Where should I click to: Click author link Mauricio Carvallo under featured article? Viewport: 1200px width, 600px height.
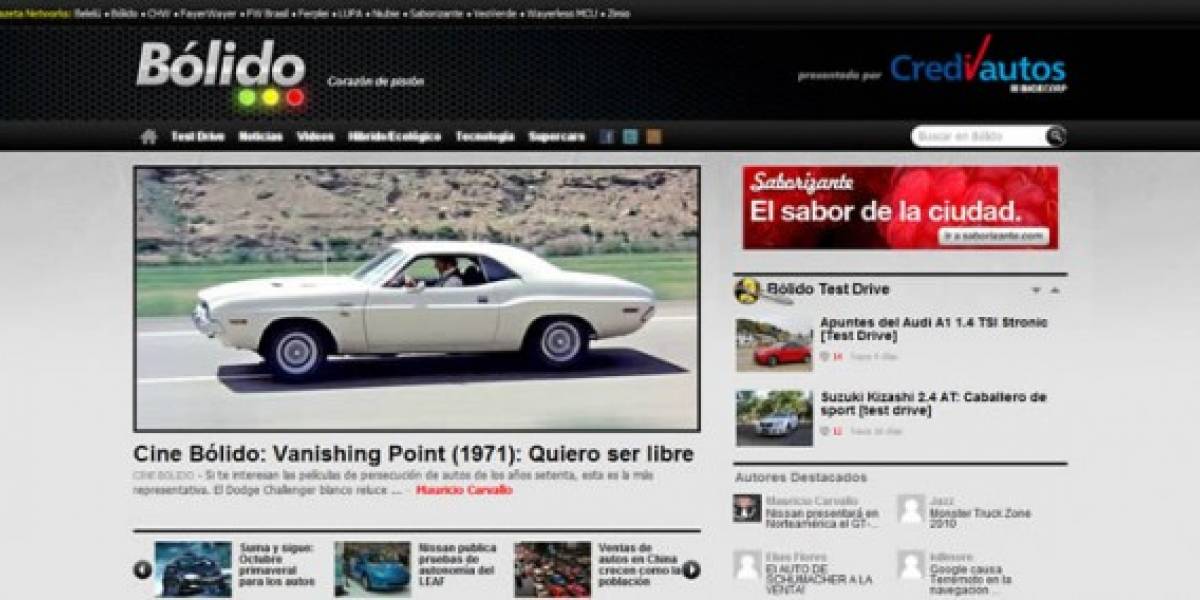[x=464, y=491]
